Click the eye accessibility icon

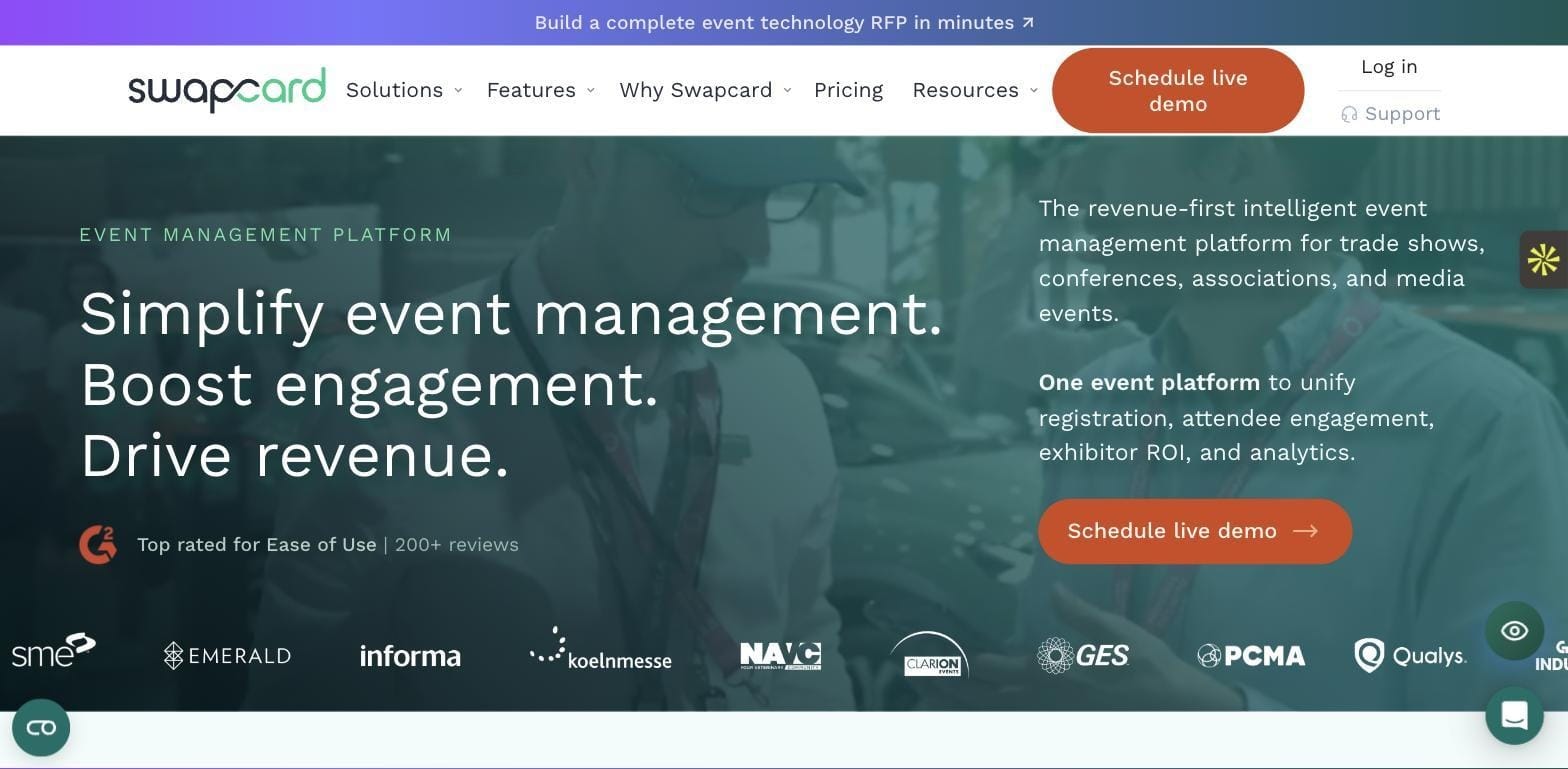tap(1514, 631)
